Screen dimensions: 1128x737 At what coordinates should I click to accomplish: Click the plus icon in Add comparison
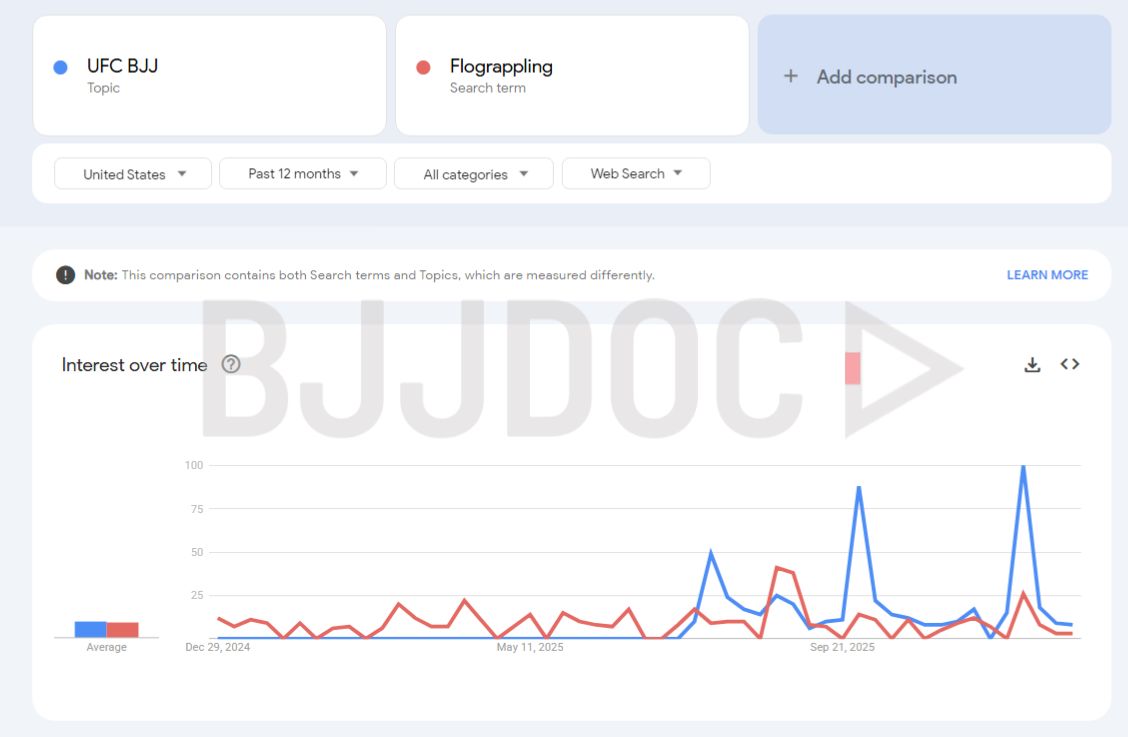791,76
